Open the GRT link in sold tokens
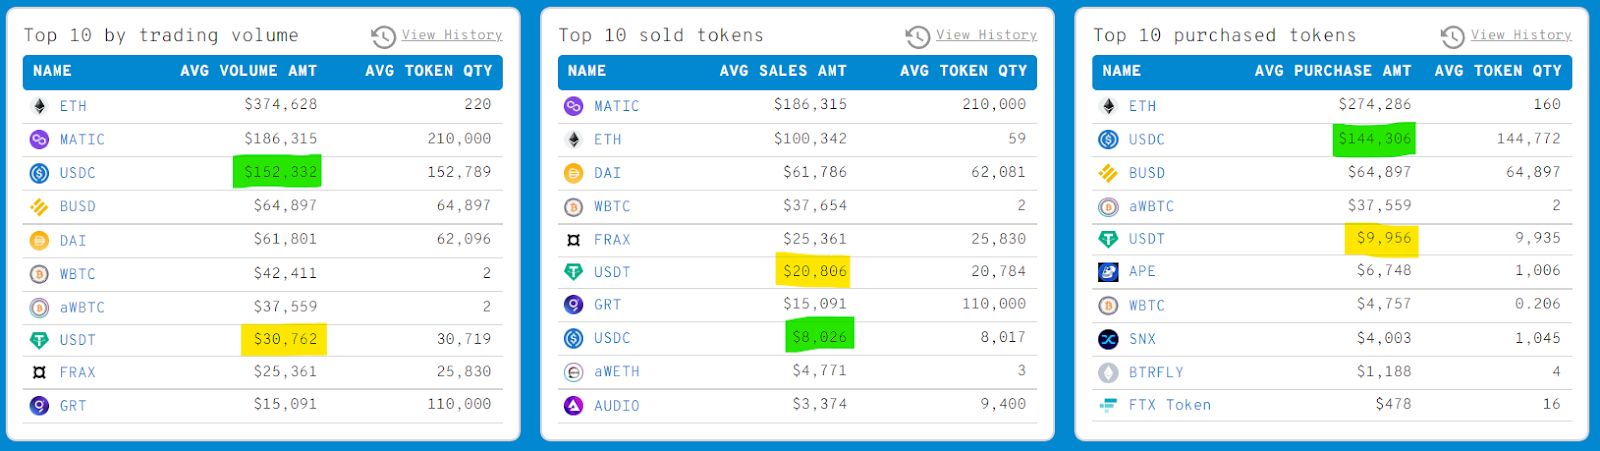The width and height of the screenshot is (1600, 451). (x=607, y=305)
